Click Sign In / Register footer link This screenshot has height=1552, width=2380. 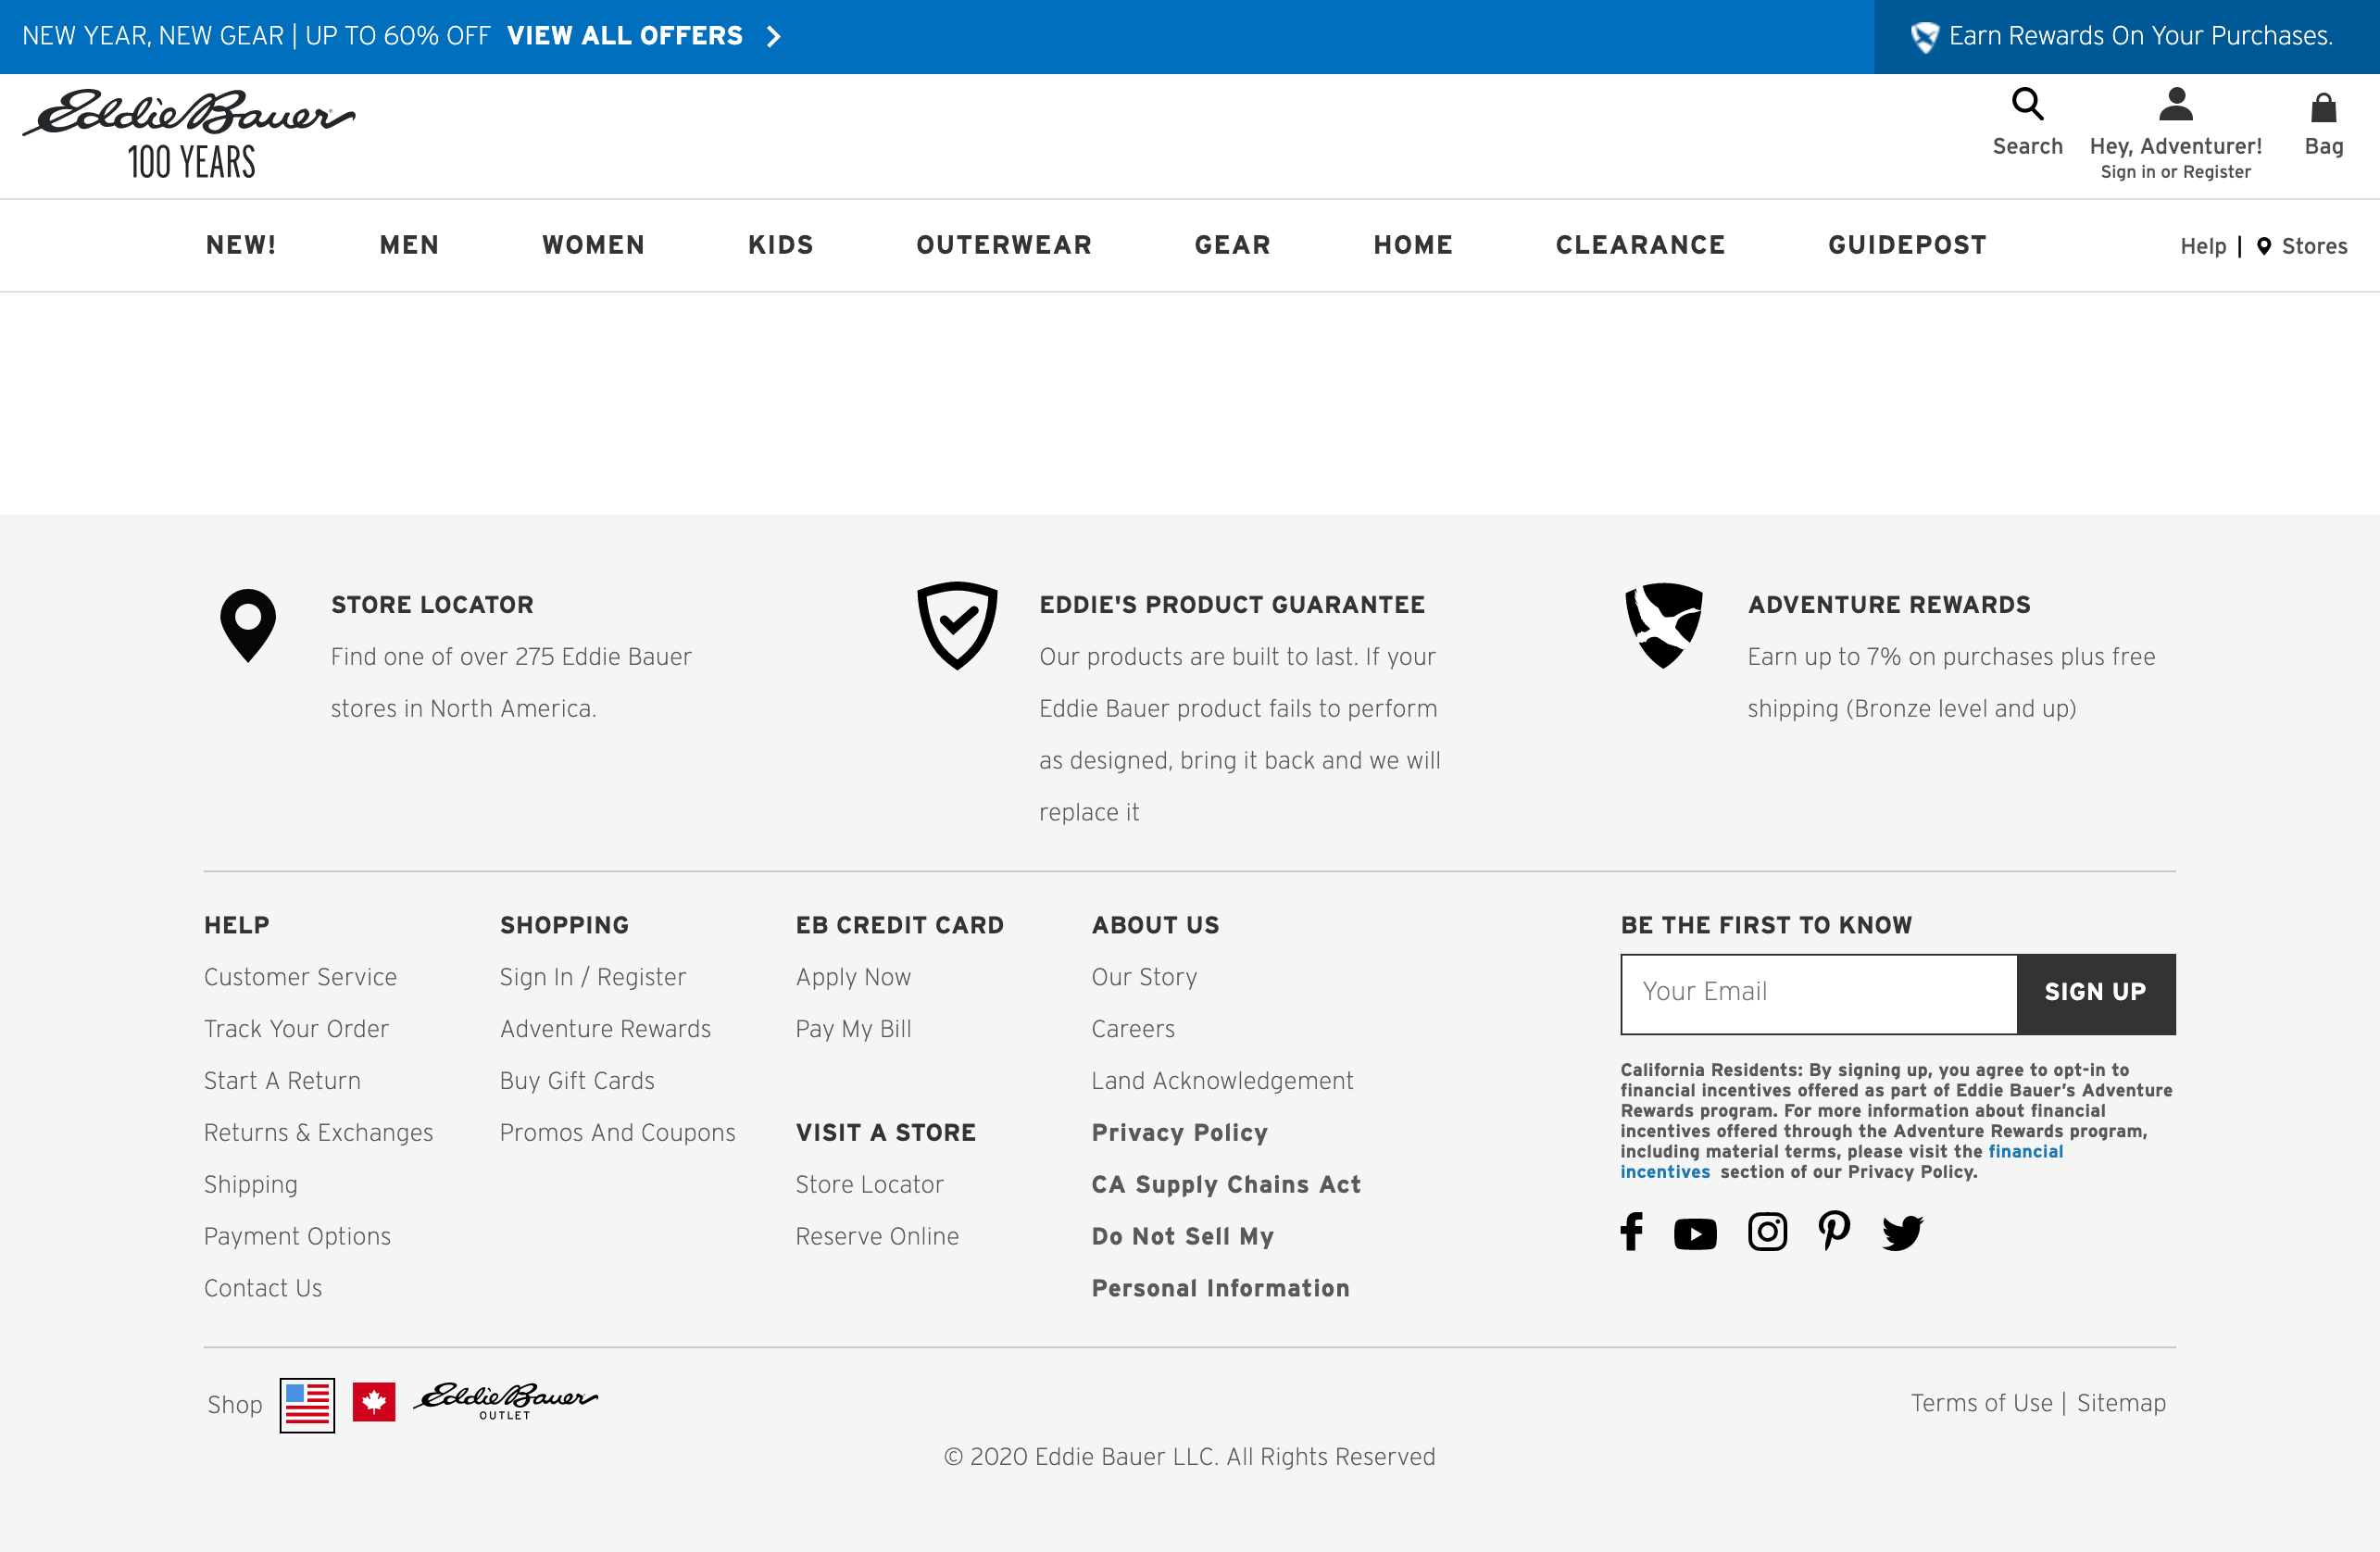coord(593,977)
